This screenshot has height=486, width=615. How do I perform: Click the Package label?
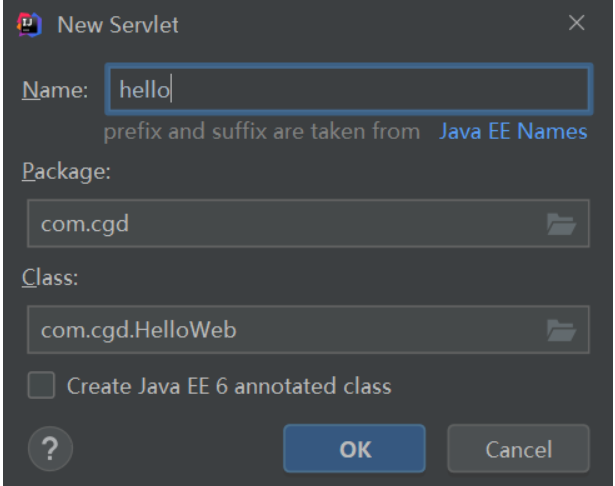tap(66, 170)
